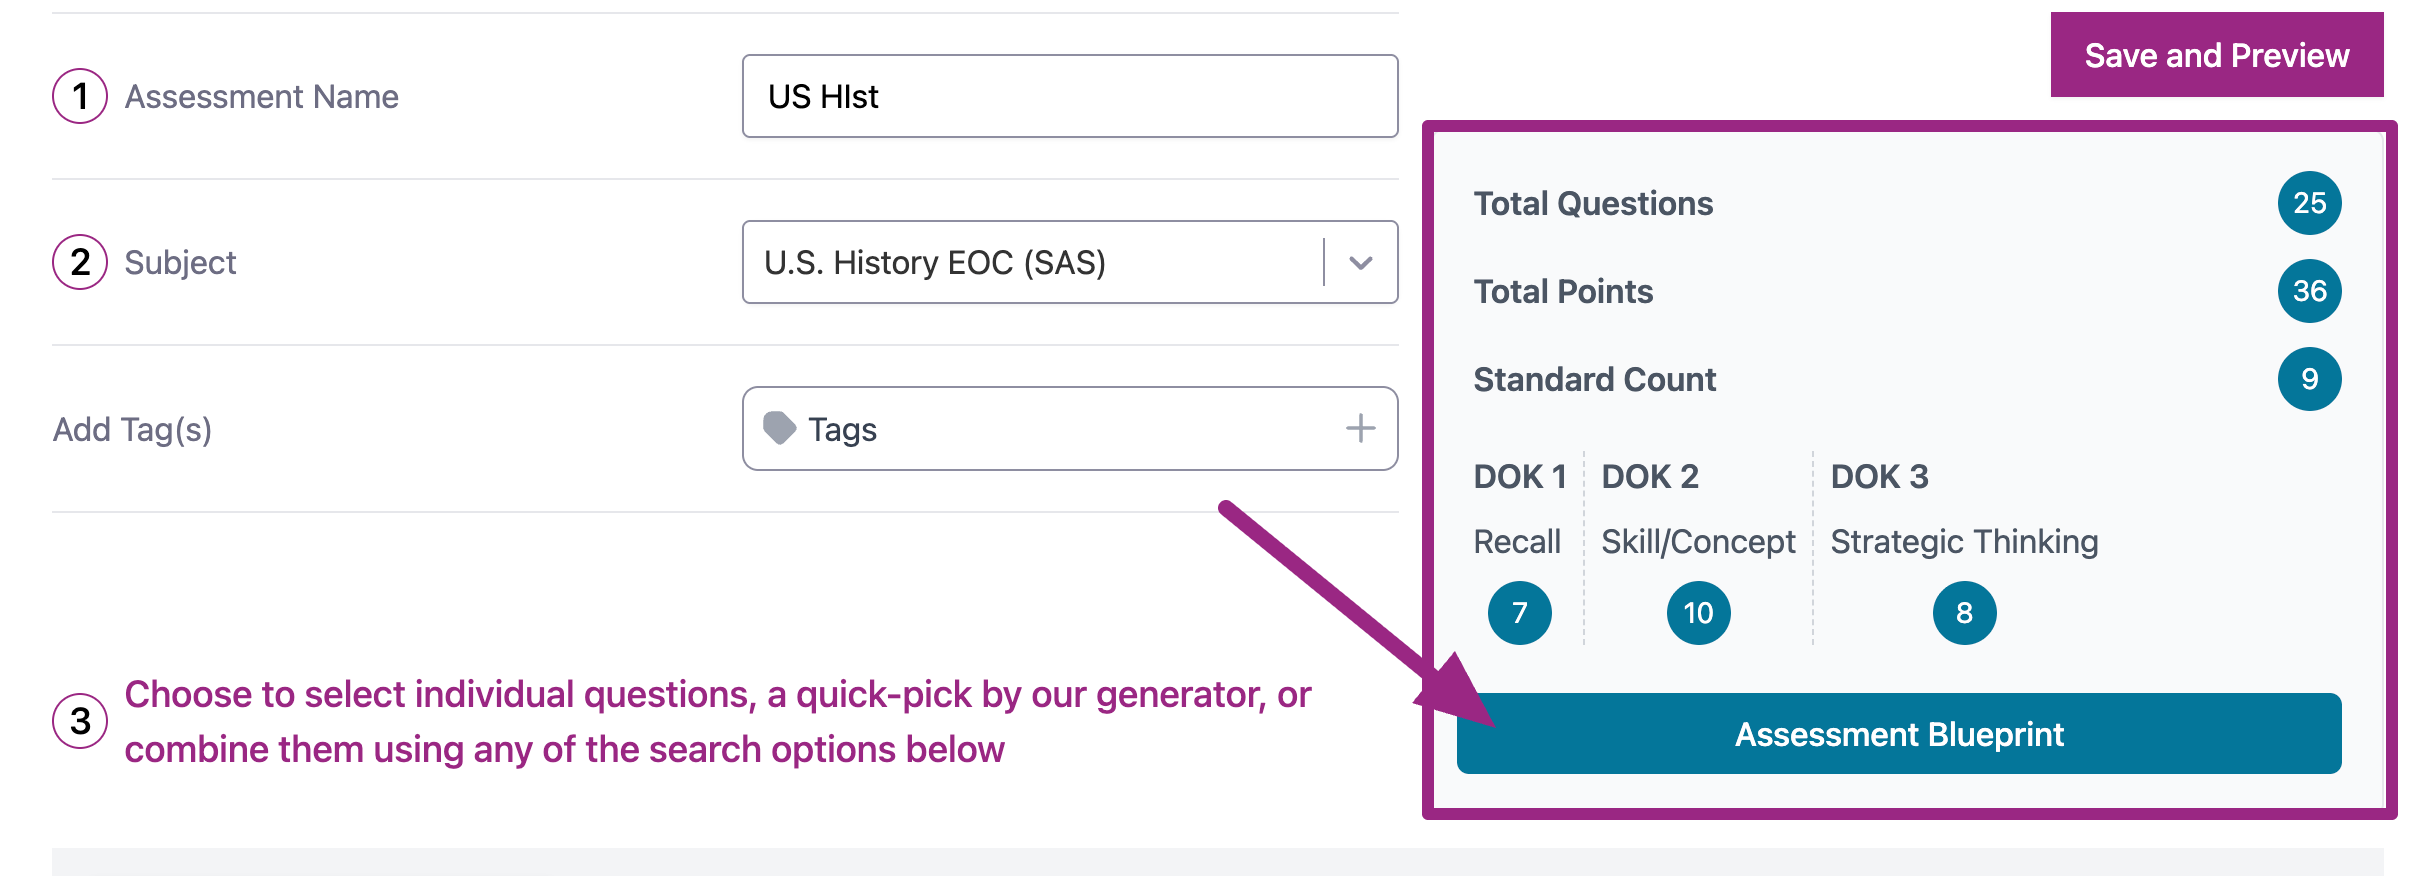This screenshot has width=2422, height=876.
Task: Click the DOK 3 column header
Action: click(x=1879, y=476)
